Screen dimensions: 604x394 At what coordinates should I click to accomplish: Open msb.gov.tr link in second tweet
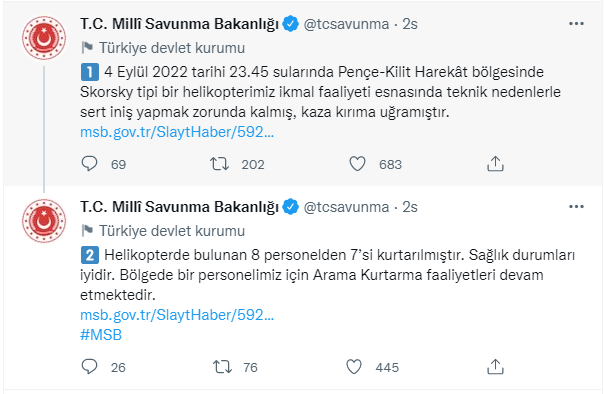coord(177,315)
